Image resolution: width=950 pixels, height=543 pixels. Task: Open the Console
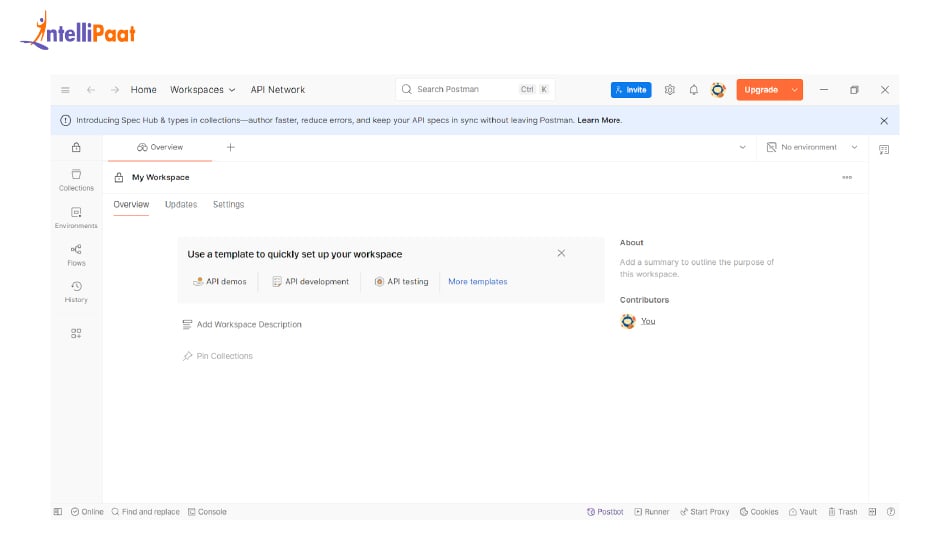tap(207, 511)
